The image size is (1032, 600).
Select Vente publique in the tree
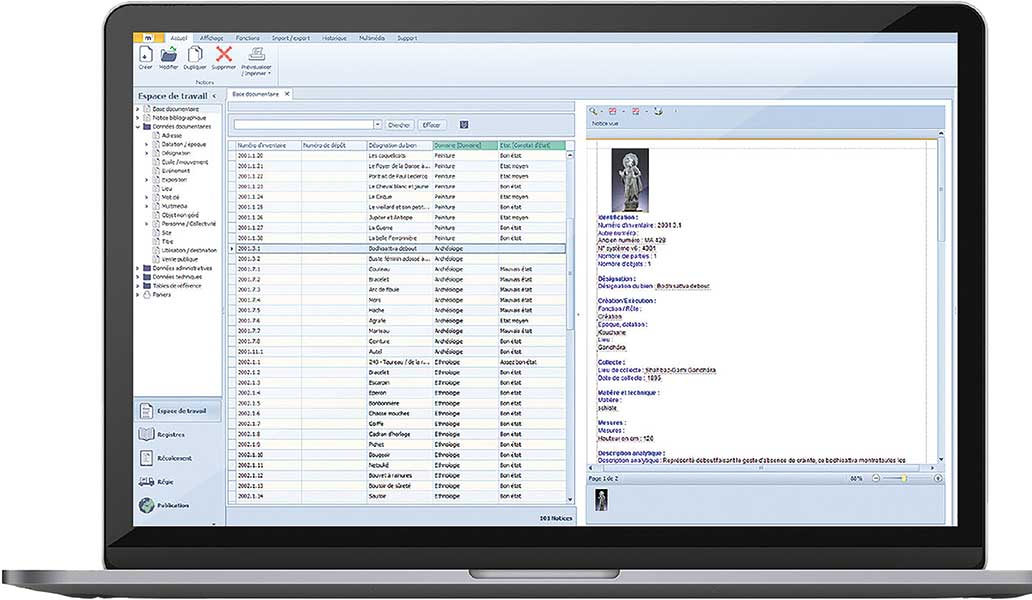[180, 259]
